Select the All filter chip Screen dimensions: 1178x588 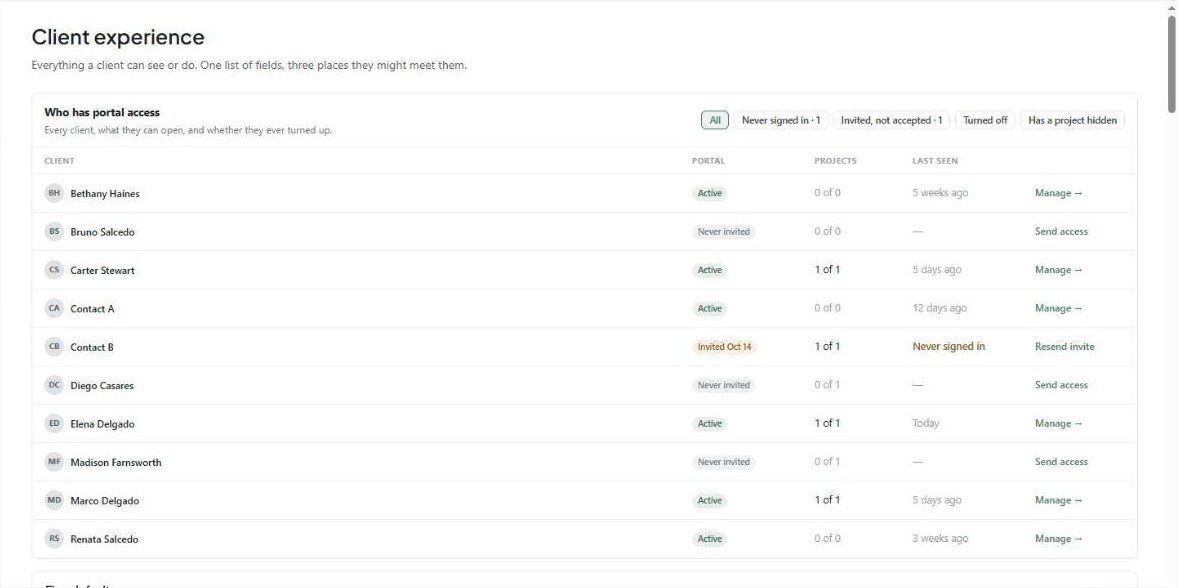tap(714, 120)
